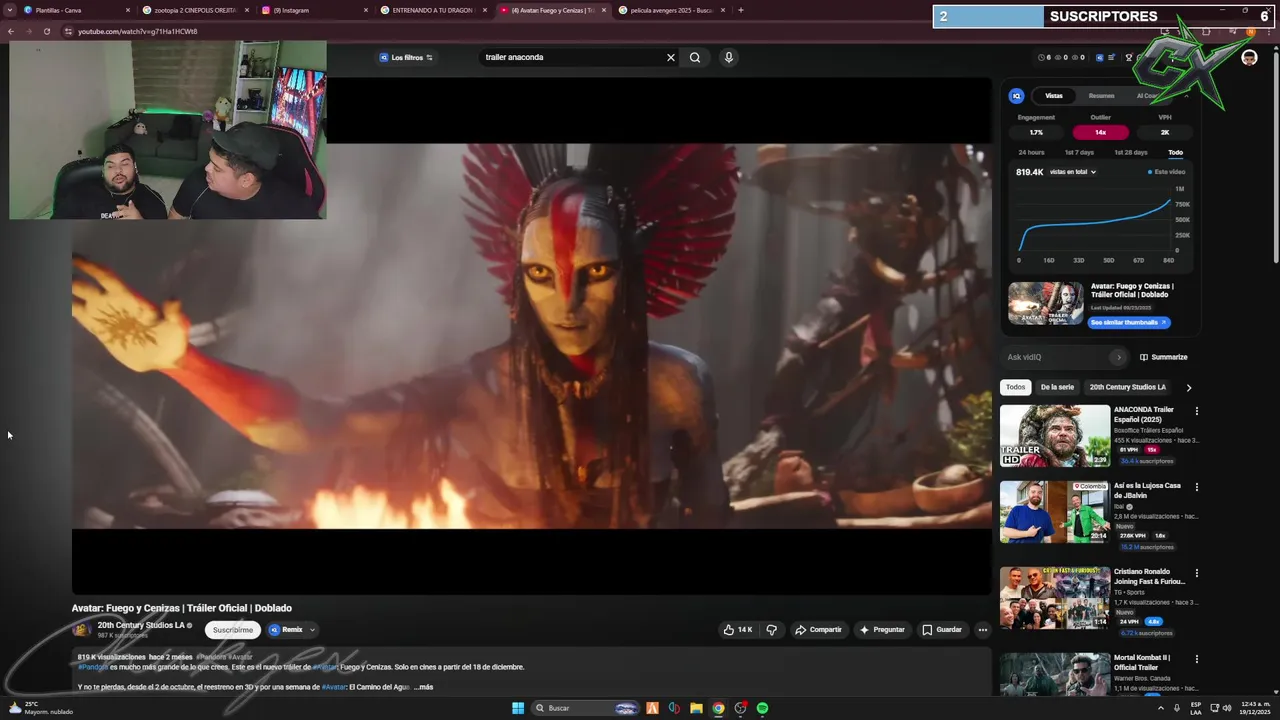The height and width of the screenshot is (720, 1280).
Task: Close the Instagram browser tab
Action: [x=366, y=10]
